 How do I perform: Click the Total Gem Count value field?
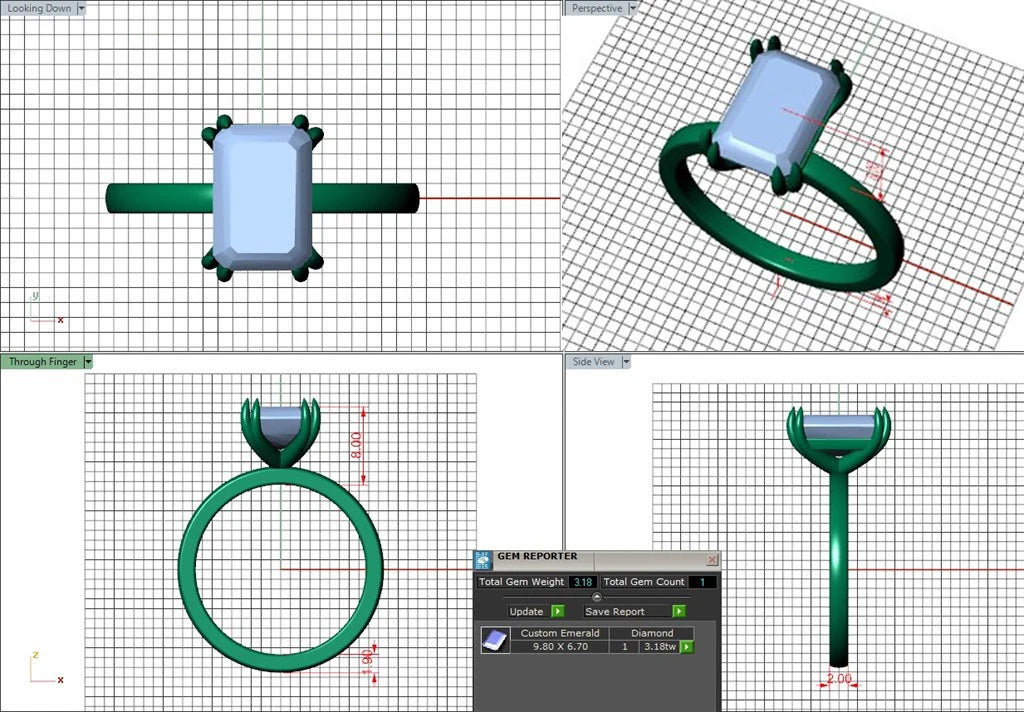(x=702, y=582)
